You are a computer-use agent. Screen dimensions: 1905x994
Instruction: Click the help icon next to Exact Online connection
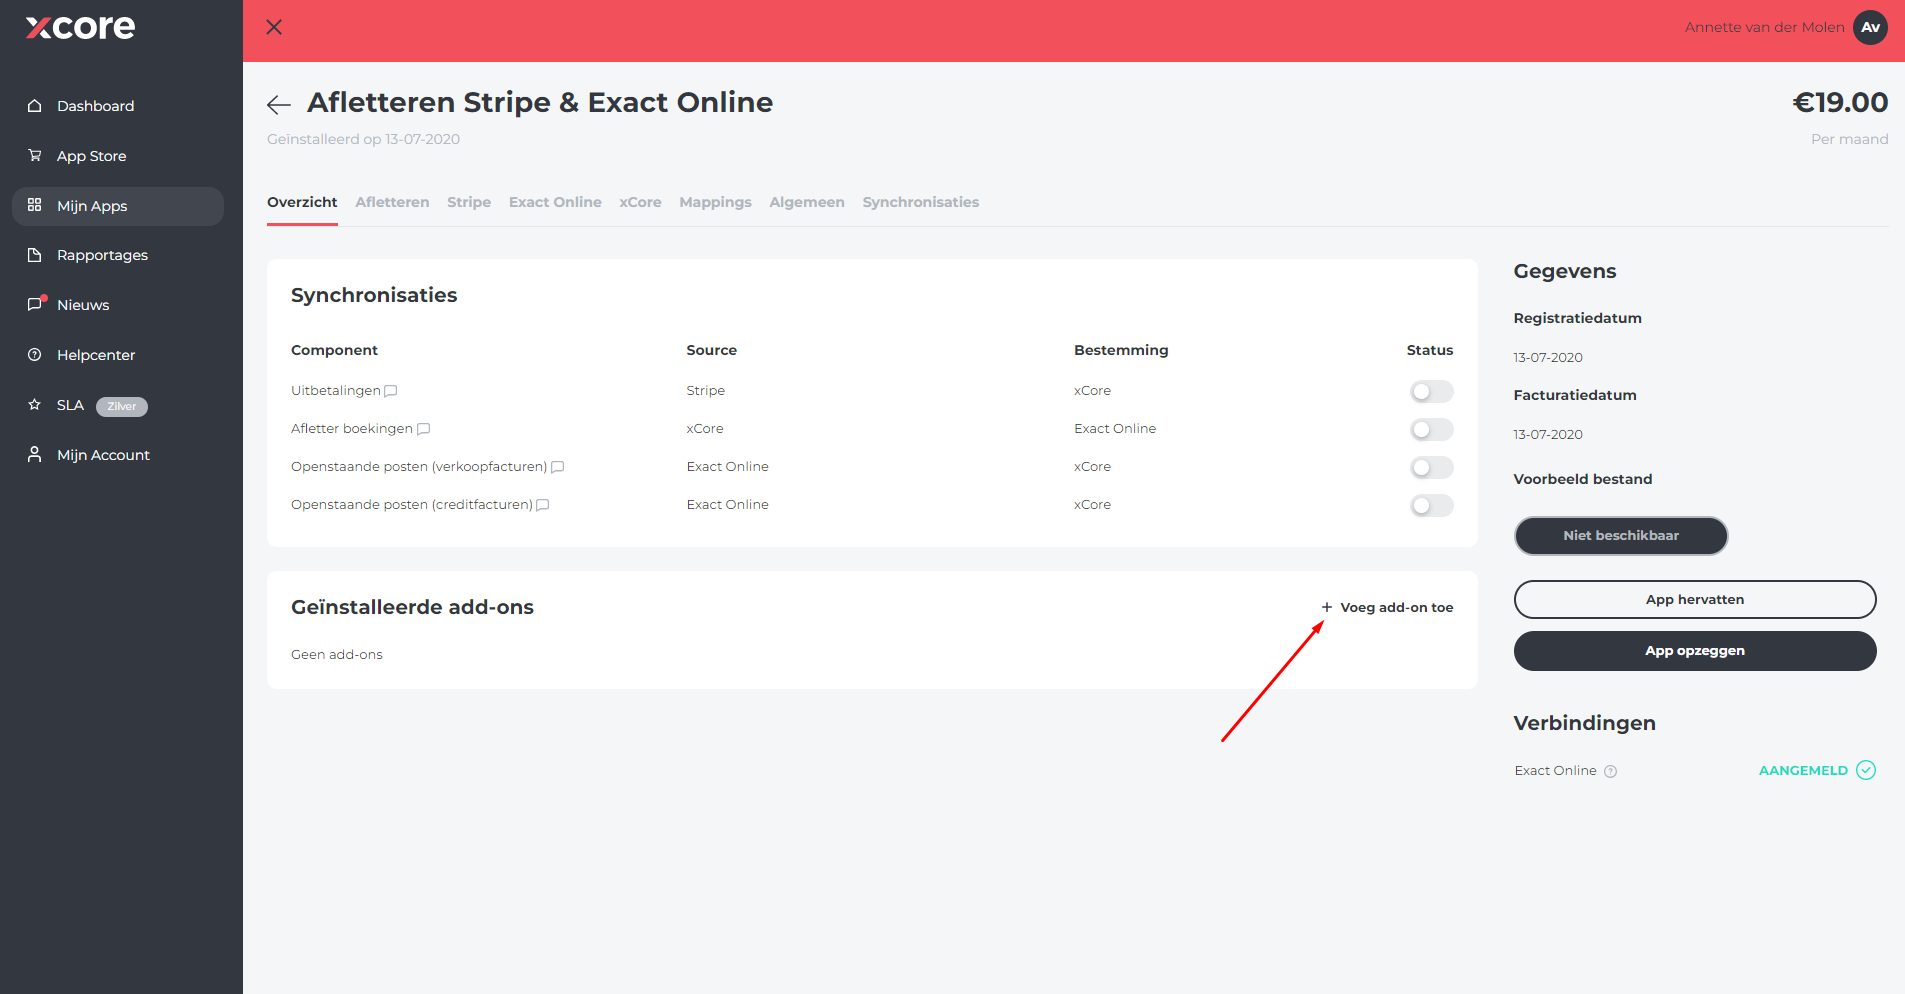(1610, 771)
